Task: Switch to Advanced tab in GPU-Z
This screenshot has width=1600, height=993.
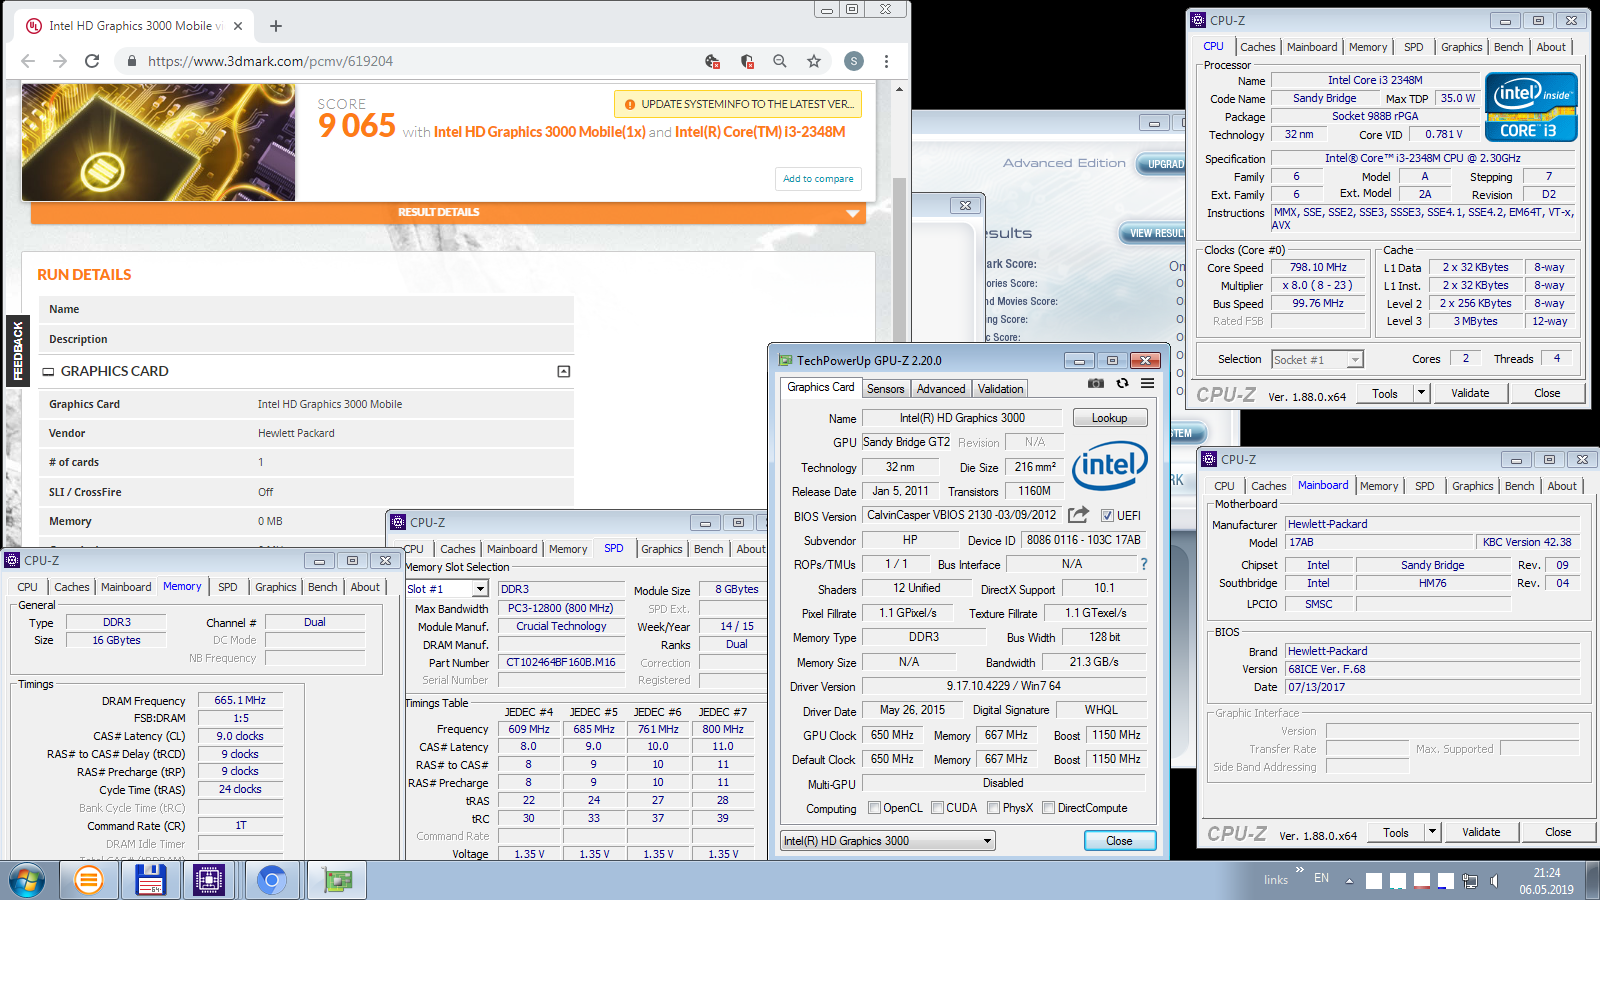Action: [941, 389]
